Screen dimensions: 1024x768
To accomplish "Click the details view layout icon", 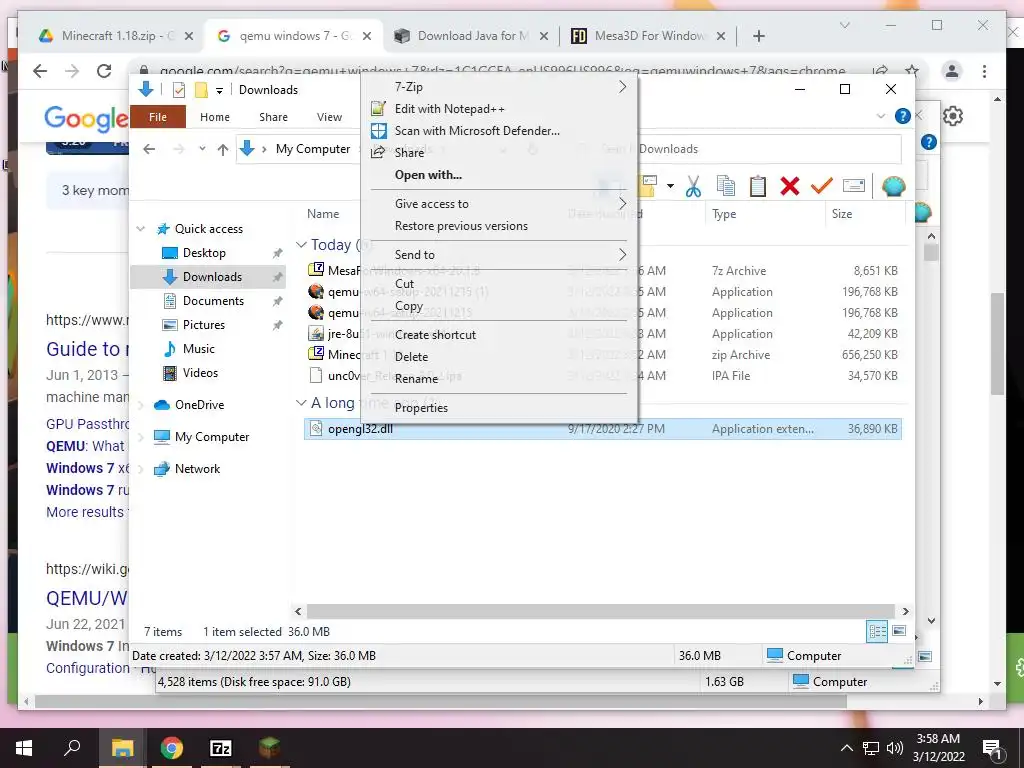I will click(x=877, y=631).
